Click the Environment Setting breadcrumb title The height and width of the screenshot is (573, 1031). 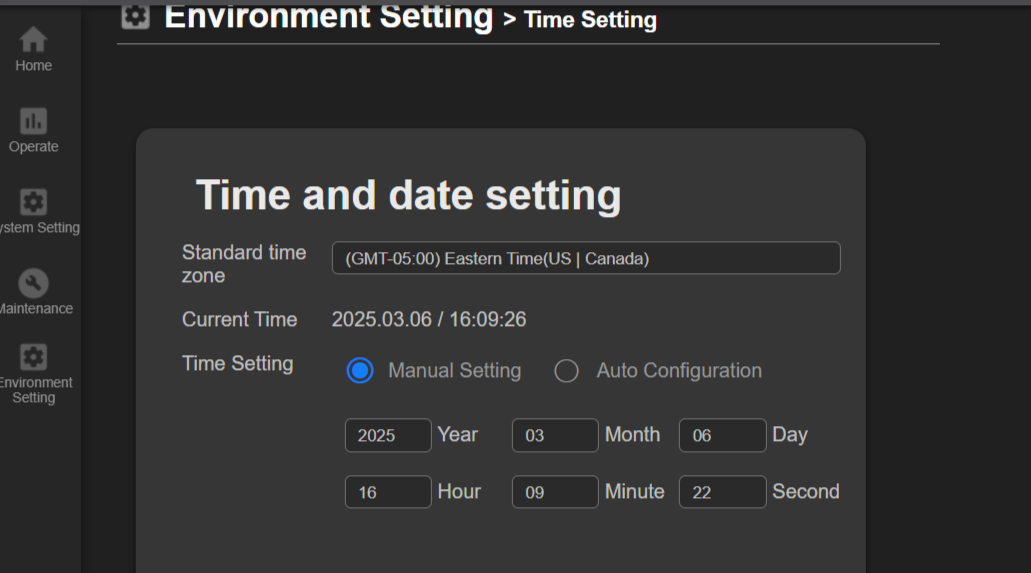click(x=329, y=16)
